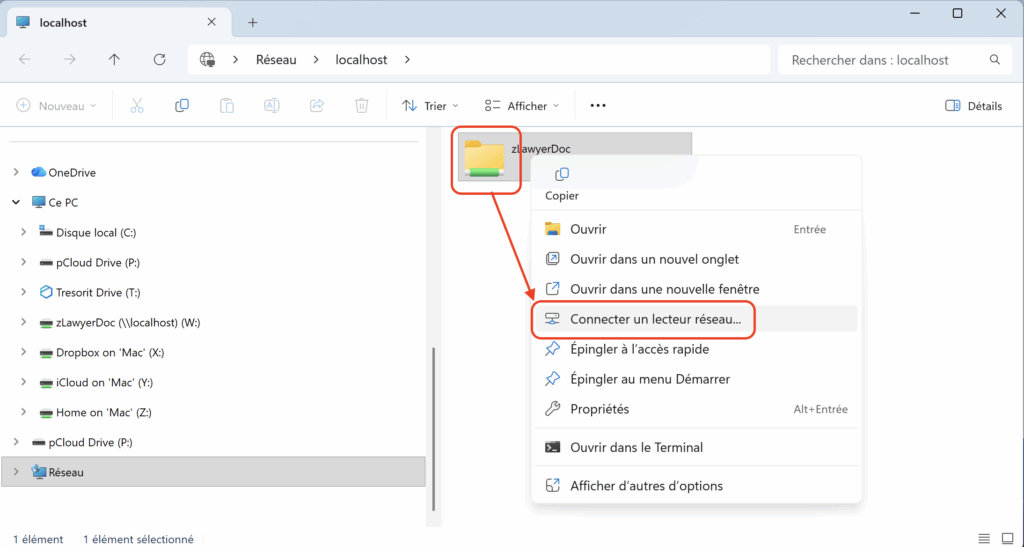Toggle the Détails pane

click(x=973, y=105)
